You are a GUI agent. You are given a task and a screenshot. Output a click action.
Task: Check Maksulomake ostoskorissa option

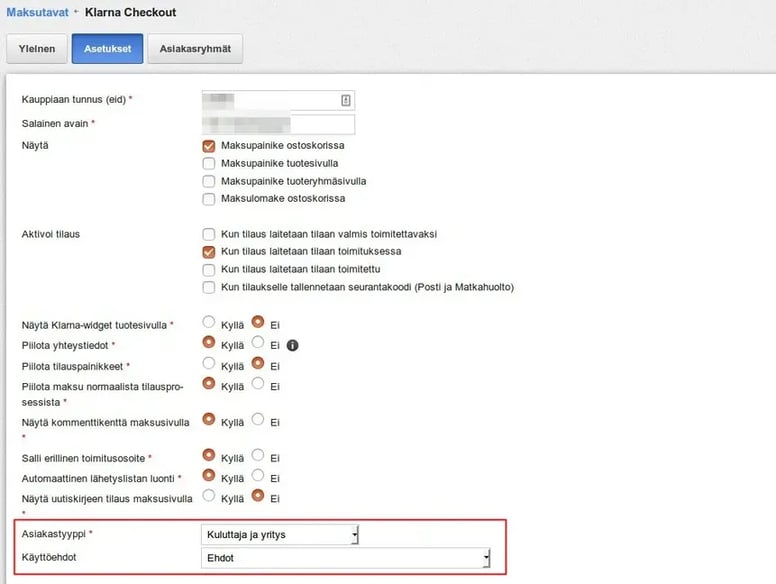click(209, 199)
